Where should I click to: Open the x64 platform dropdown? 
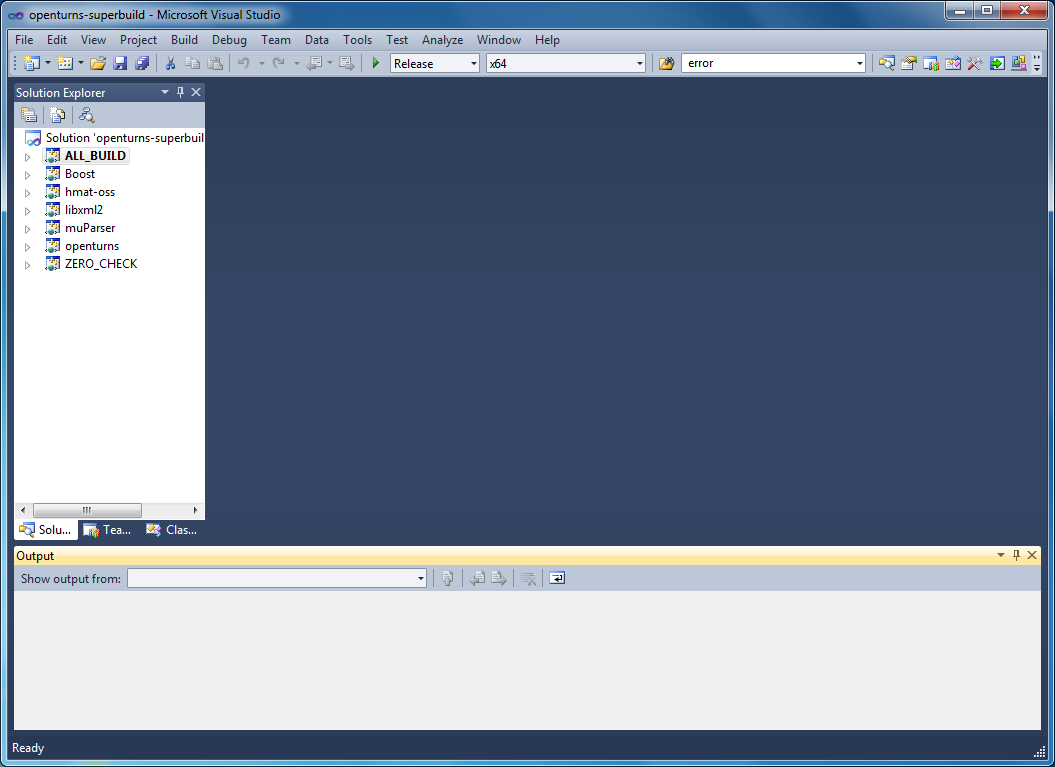click(639, 62)
